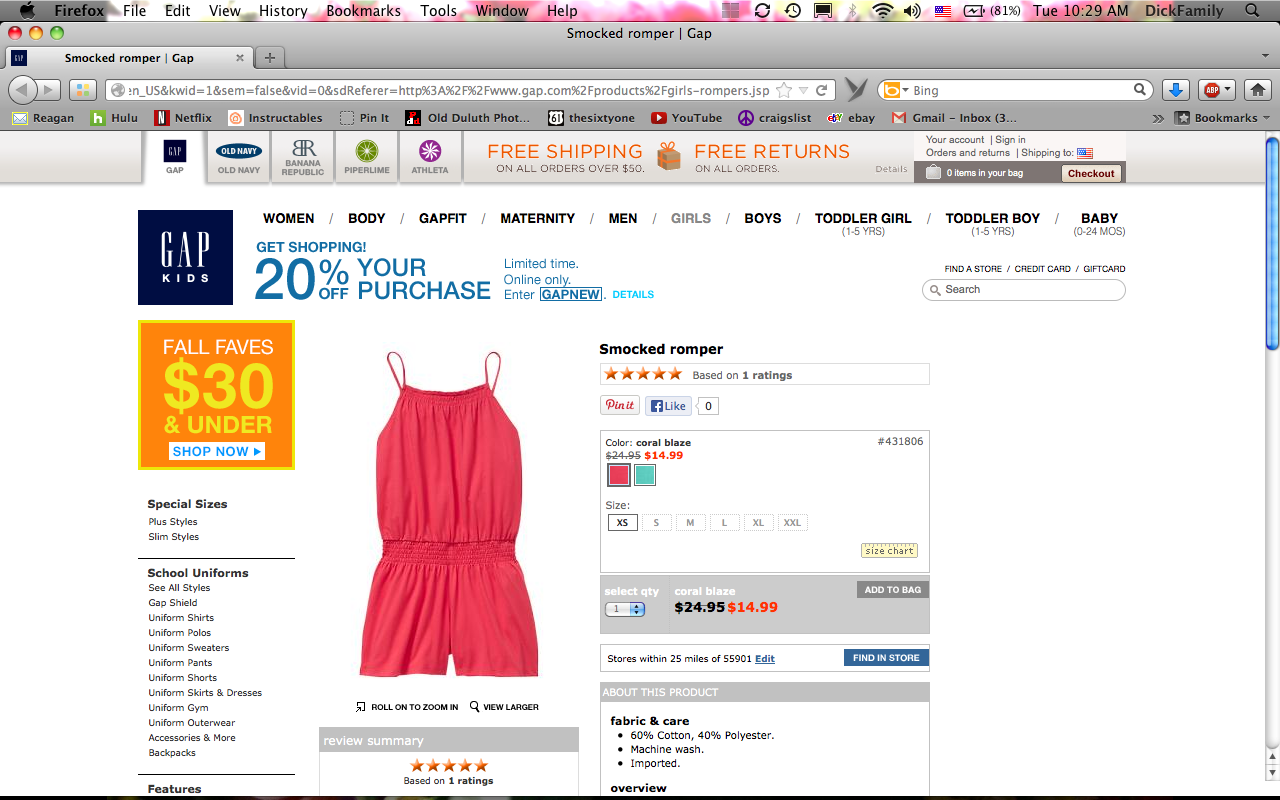Bookmark this page with the star icon

point(785,90)
